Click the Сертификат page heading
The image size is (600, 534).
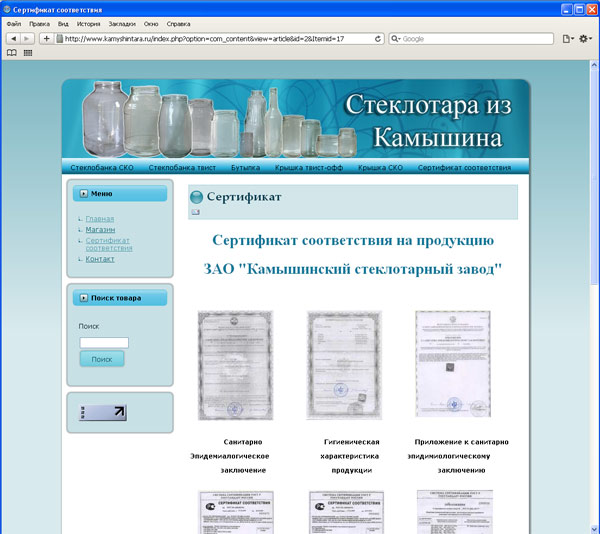[244, 197]
